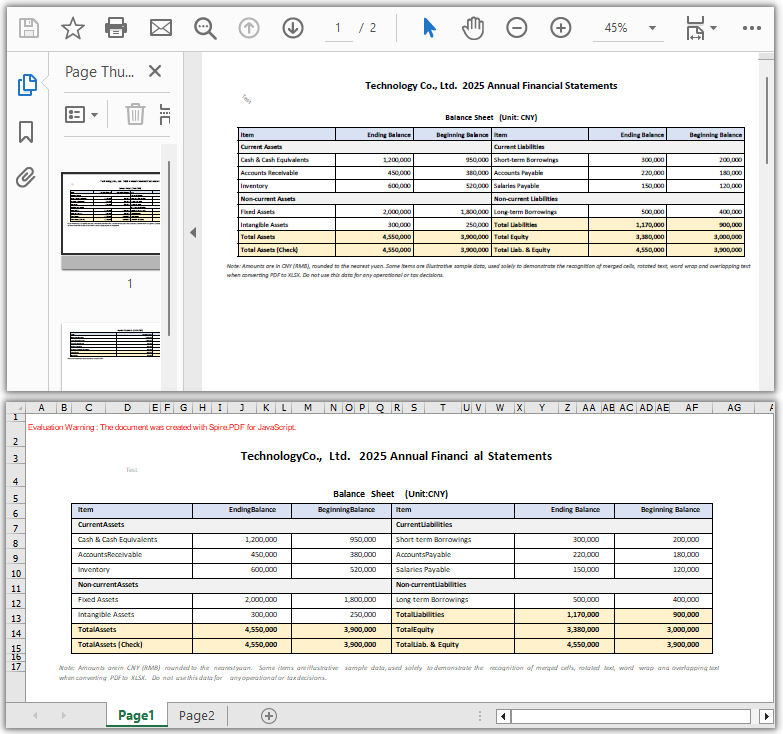Click the next sheet navigation arrow
Image resolution: width=783 pixels, height=734 pixels.
[63, 716]
